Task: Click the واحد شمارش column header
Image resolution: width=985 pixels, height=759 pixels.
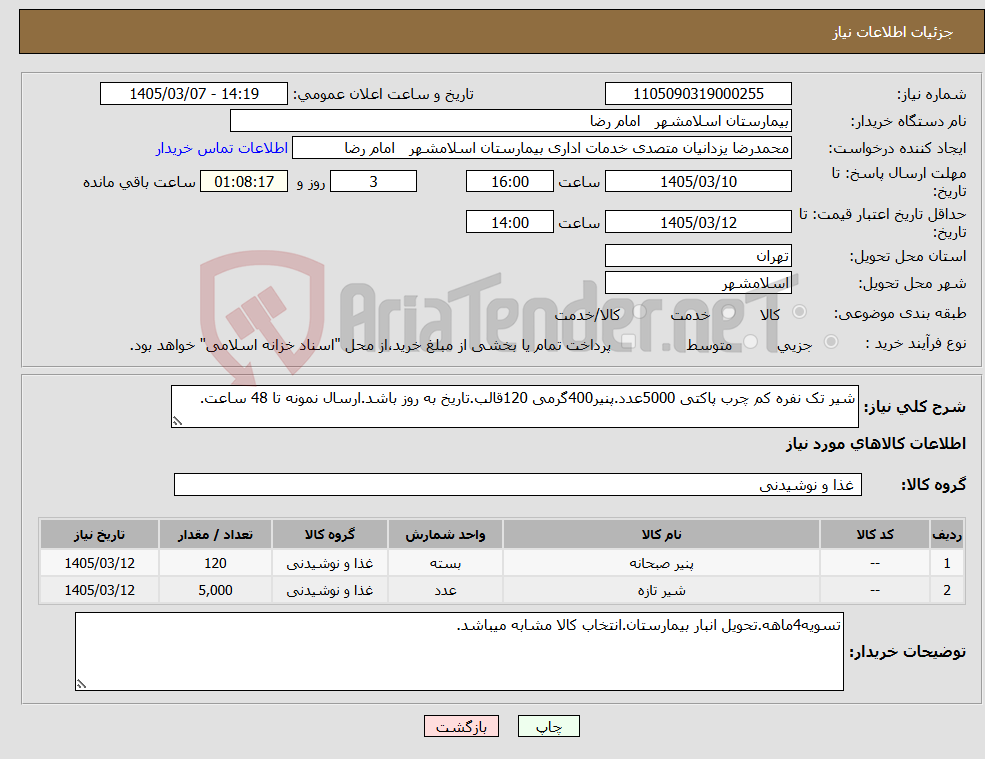Action: [445, 535]
